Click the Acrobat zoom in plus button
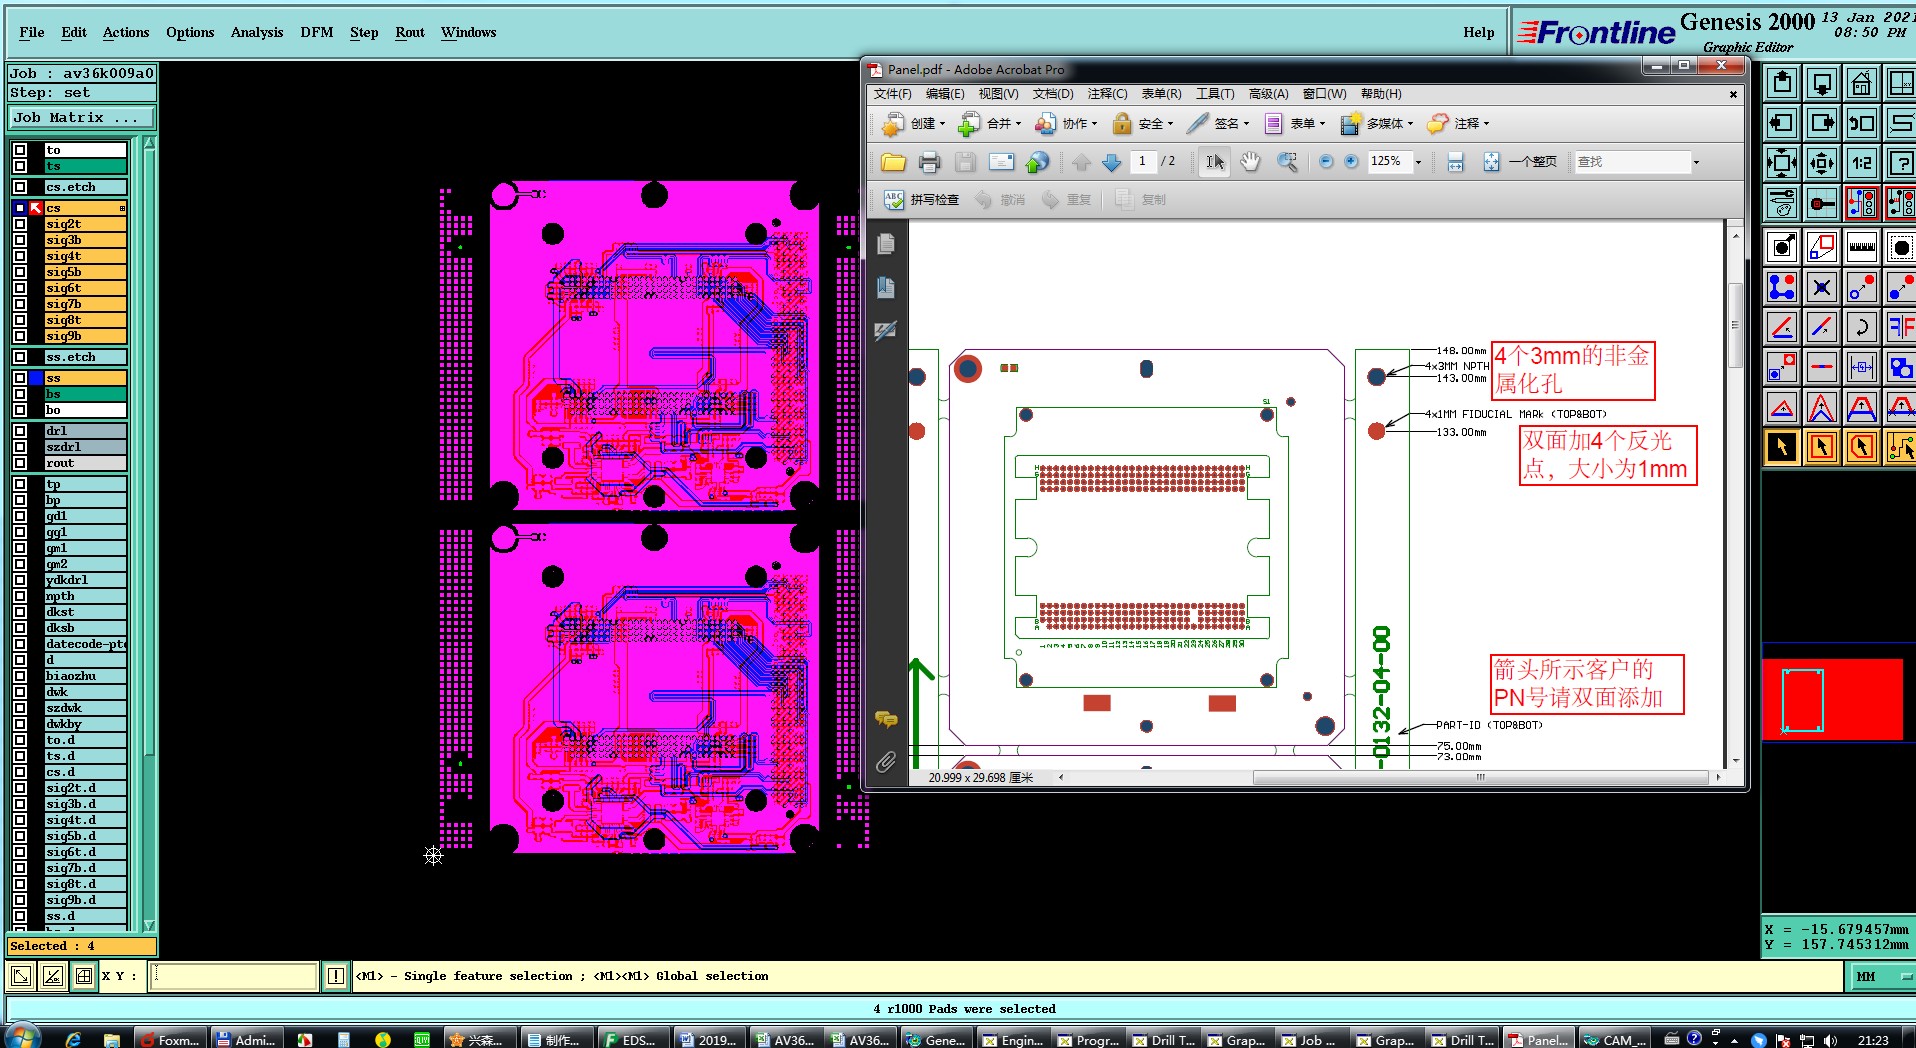1916x1048 pixels. click(1351, 162)
